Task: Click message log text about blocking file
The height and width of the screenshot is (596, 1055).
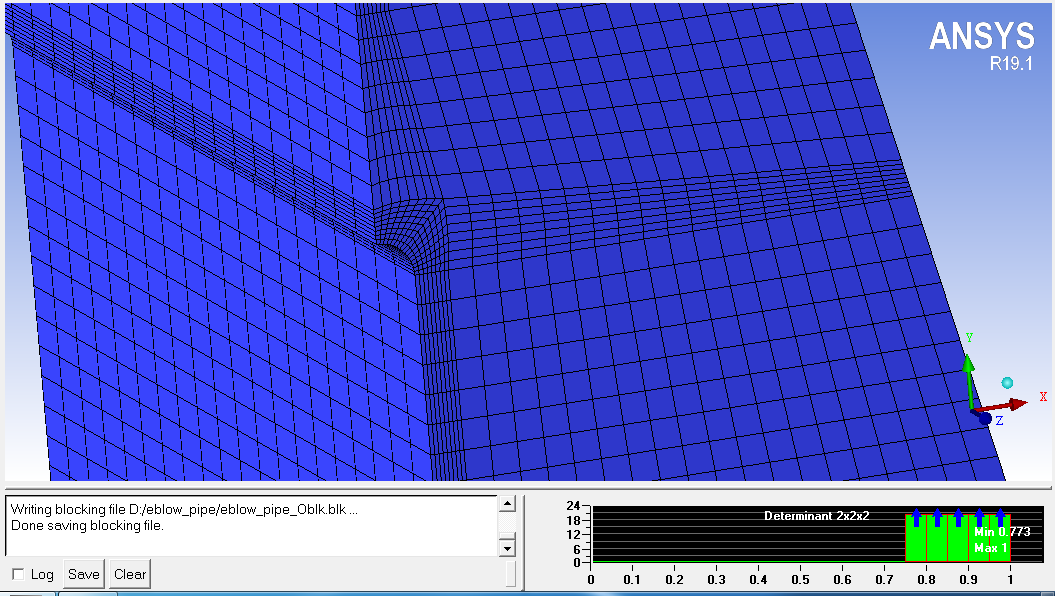Action: pos(184,509)
